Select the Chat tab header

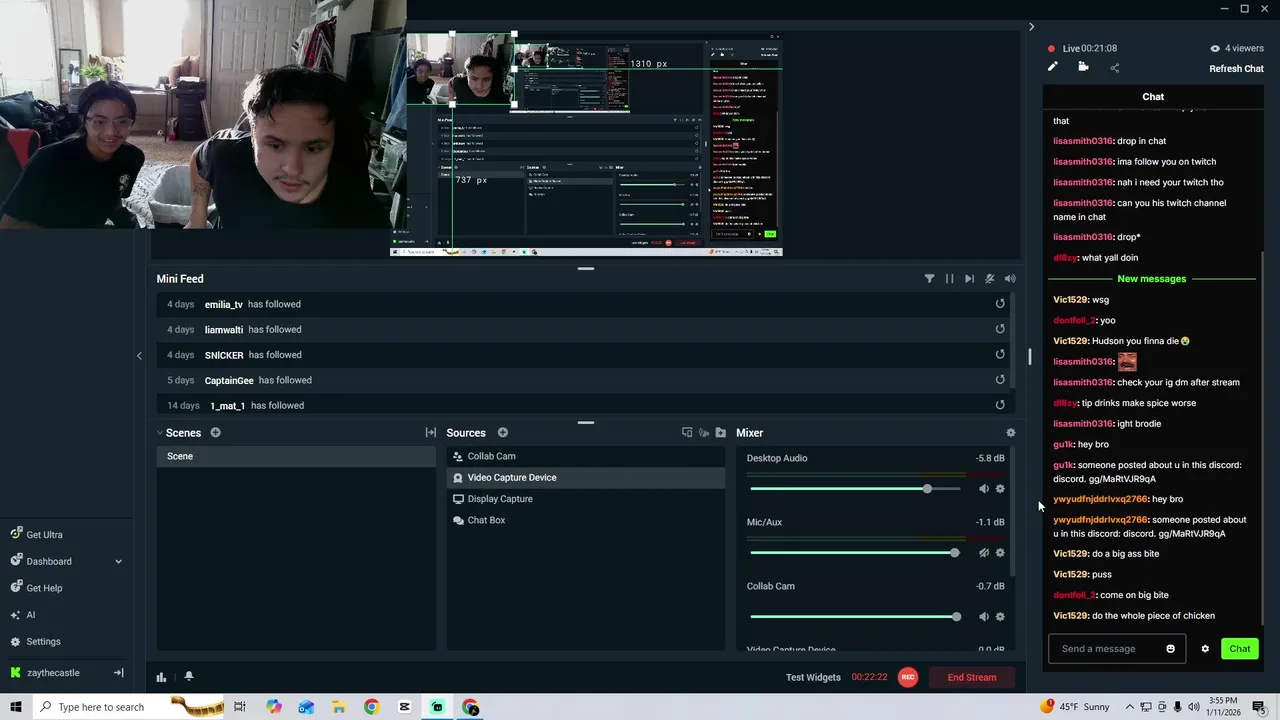click(x=1153, y=97)
